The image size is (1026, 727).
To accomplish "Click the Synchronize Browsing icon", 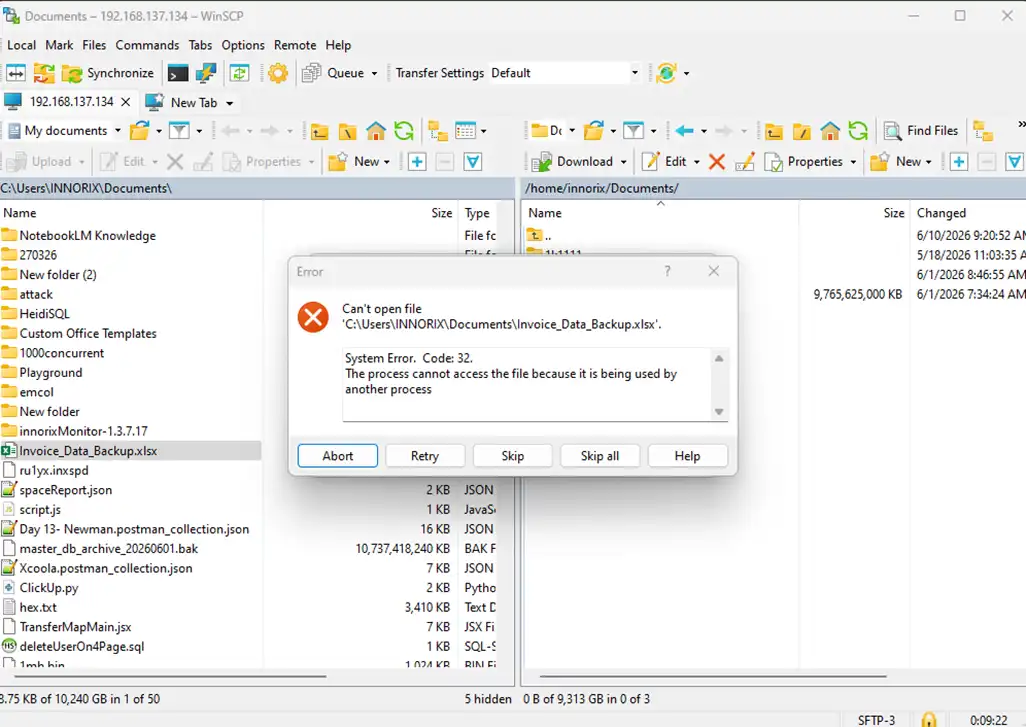I will [44, 73].
